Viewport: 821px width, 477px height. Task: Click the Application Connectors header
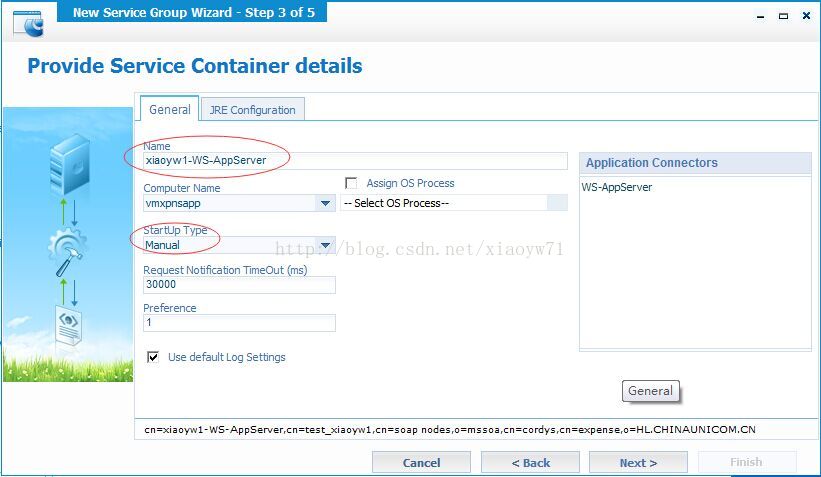pos(695,163)
